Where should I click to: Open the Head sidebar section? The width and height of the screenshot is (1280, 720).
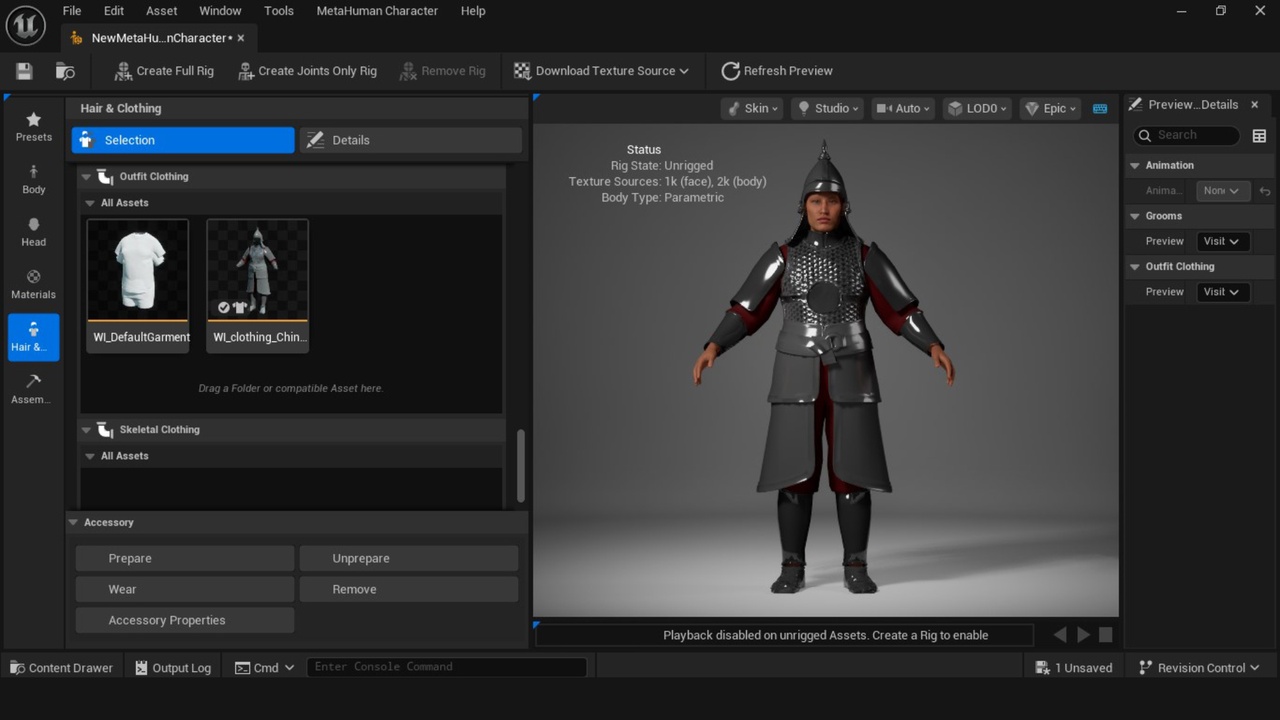pos(34,232)
